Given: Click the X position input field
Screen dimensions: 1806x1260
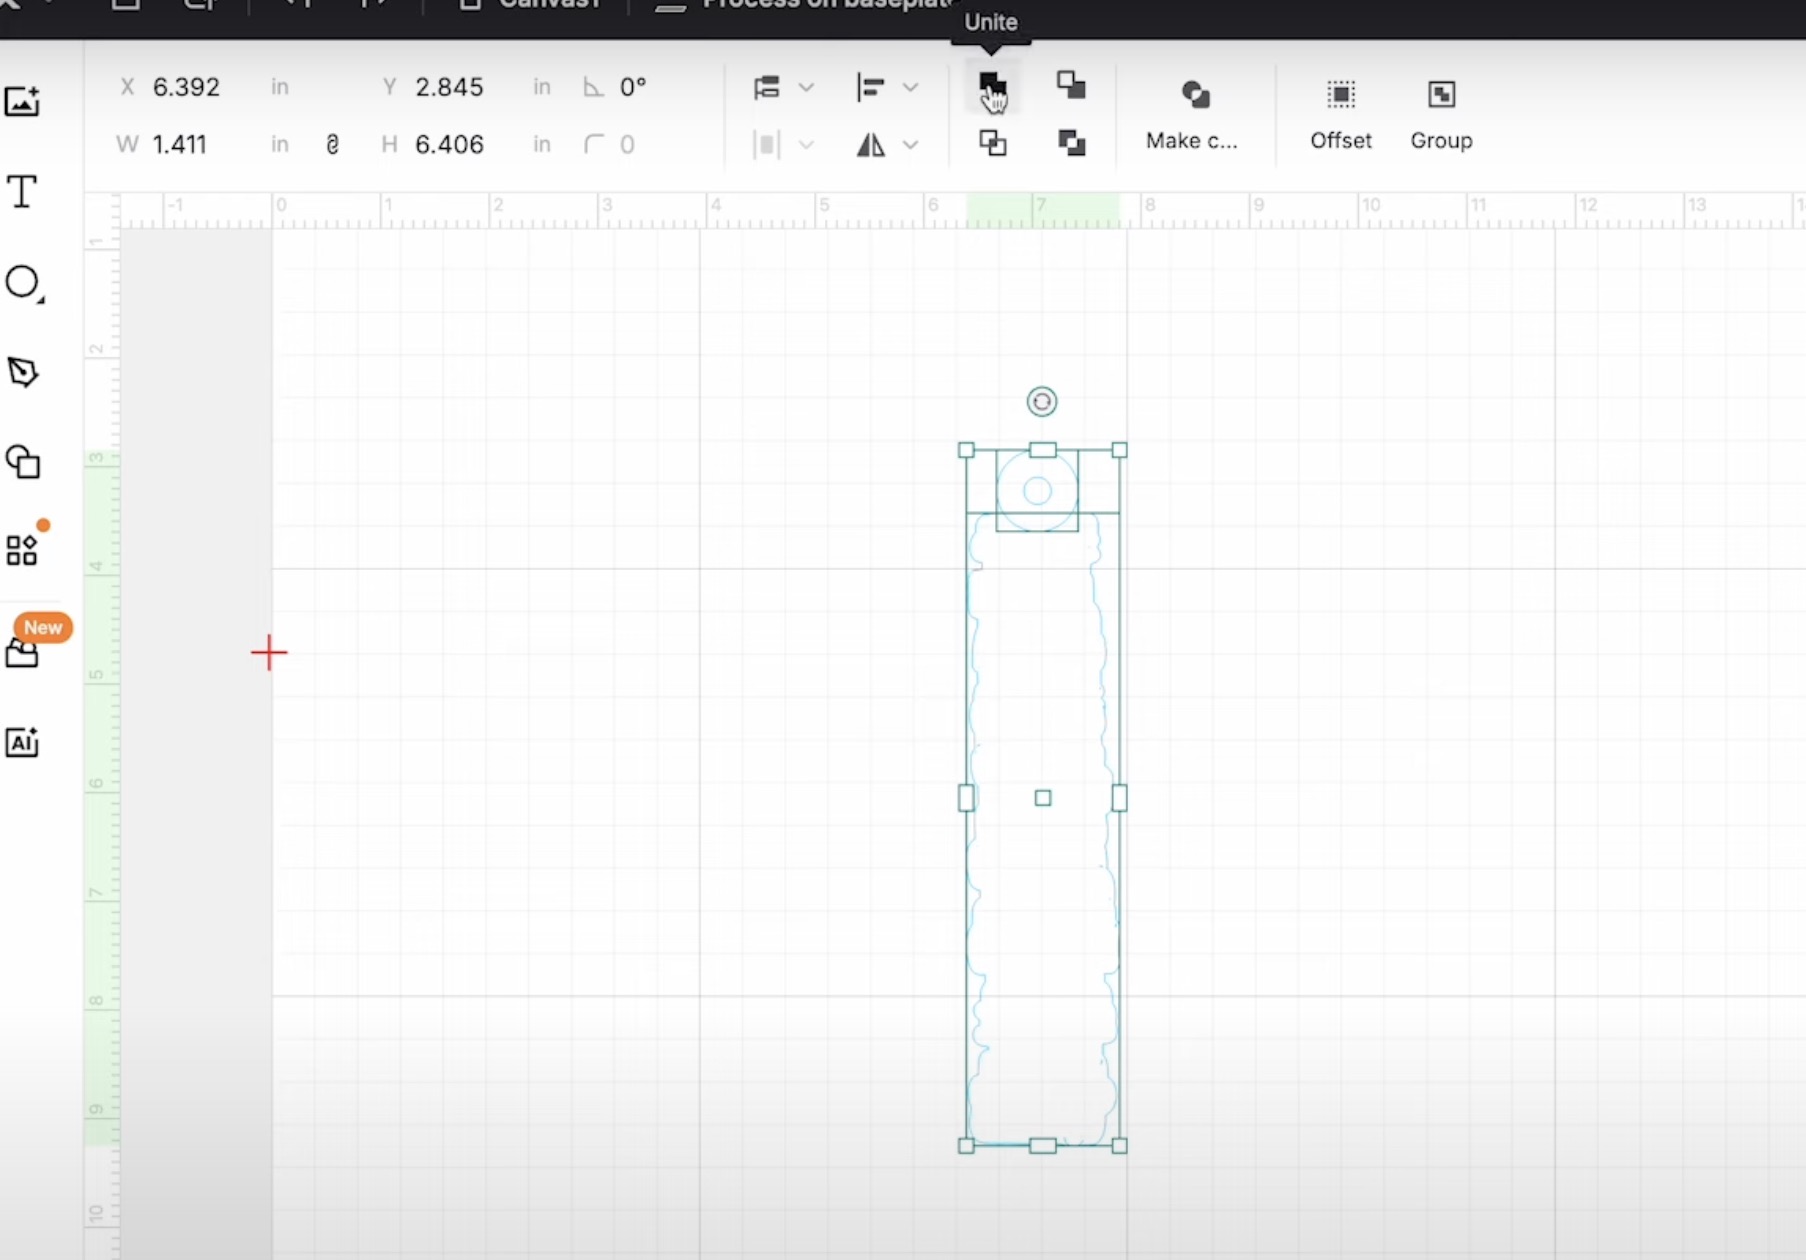Looking at the screenshot, I should (186, 88).
